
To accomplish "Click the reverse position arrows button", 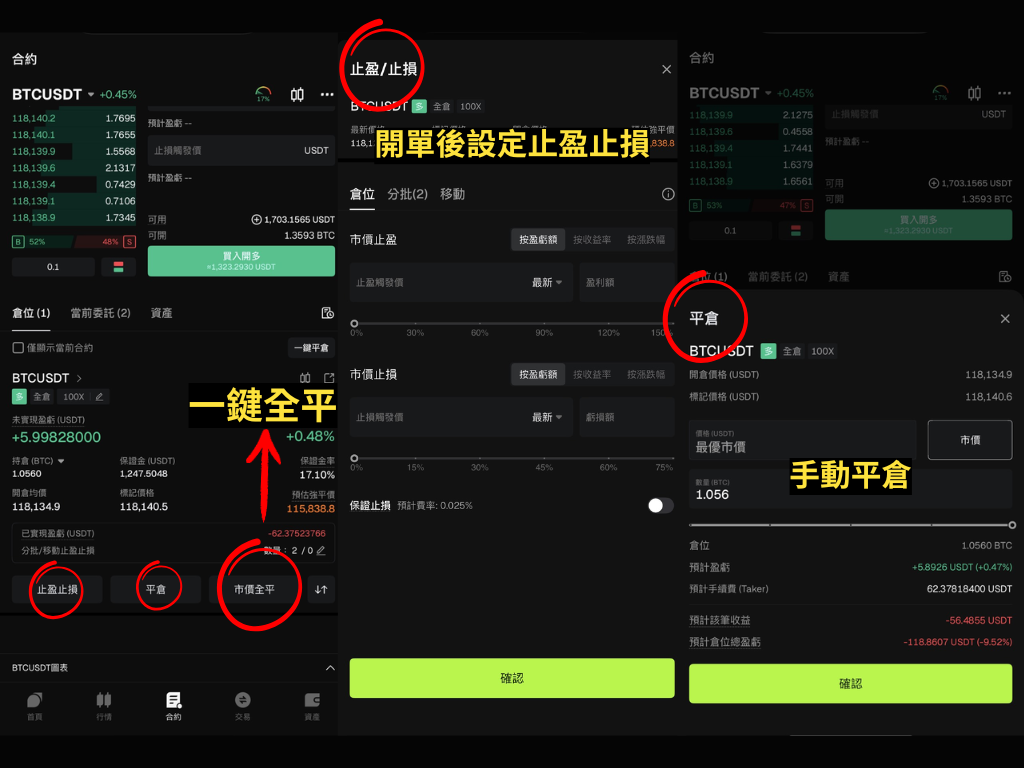I will pos(321,590).
